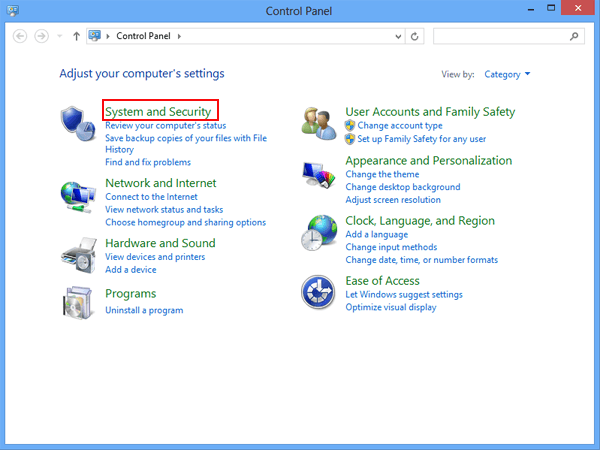Click Set up Family Safety for any user
Screen dimensions: 600x450
point(422,139)
